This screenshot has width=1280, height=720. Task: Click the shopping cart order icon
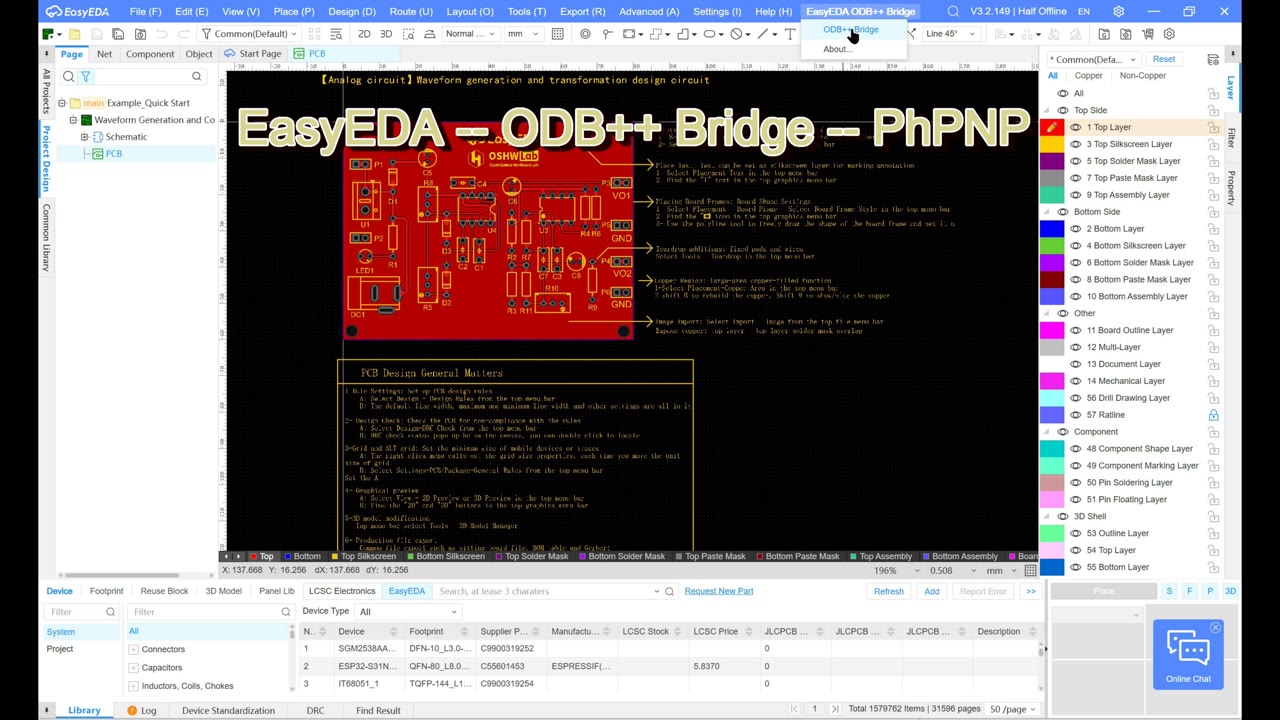pos(1147,34)
